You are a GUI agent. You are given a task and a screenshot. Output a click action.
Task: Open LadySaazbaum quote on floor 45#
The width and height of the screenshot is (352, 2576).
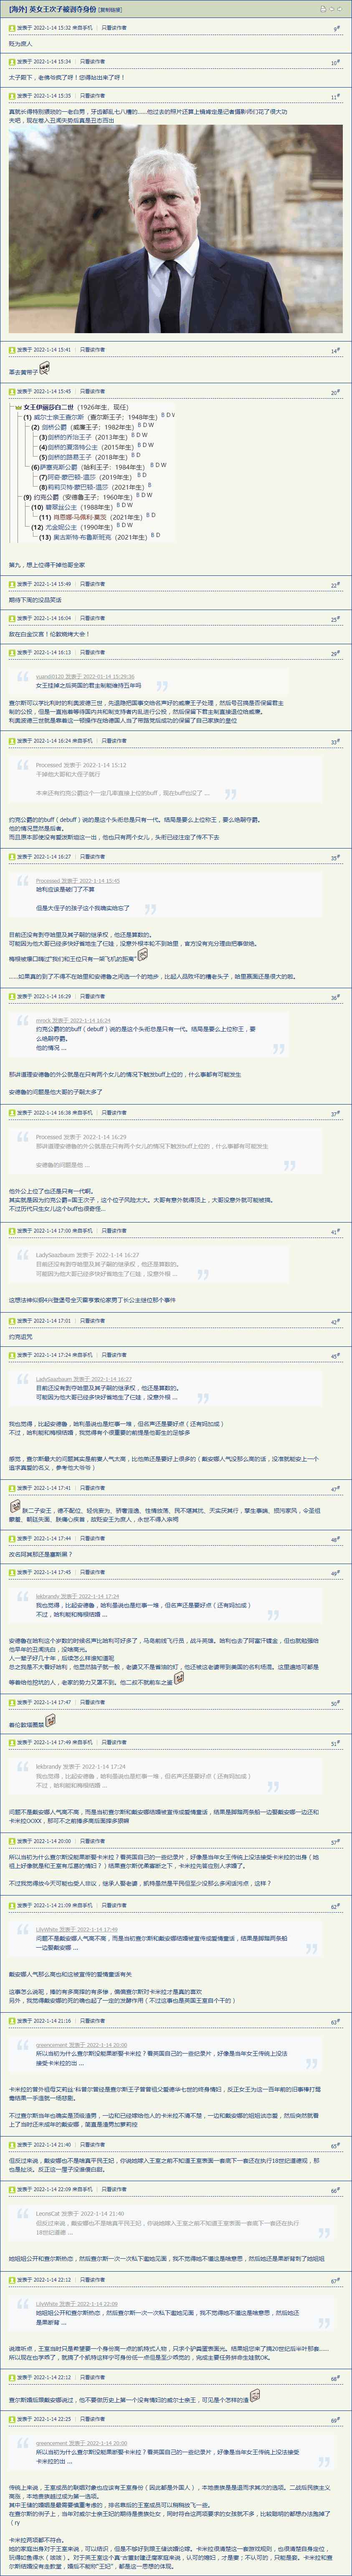[x=84, y=1379]
